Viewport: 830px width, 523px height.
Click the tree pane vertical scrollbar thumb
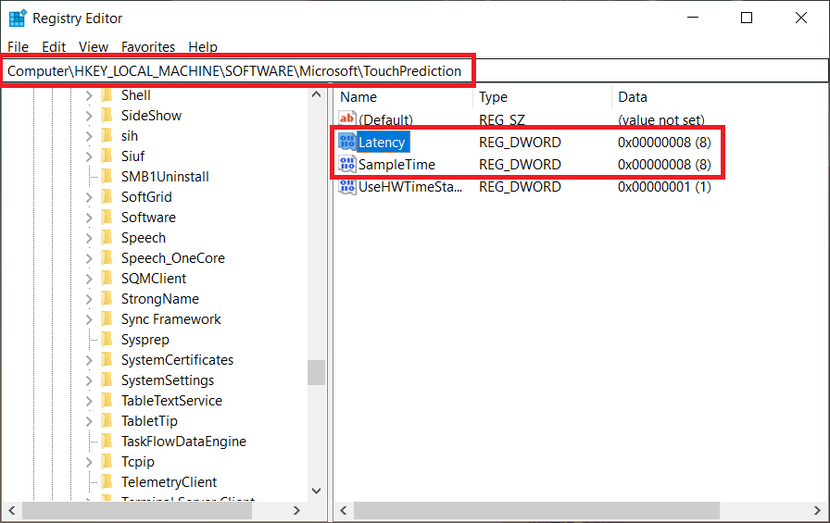317,373
